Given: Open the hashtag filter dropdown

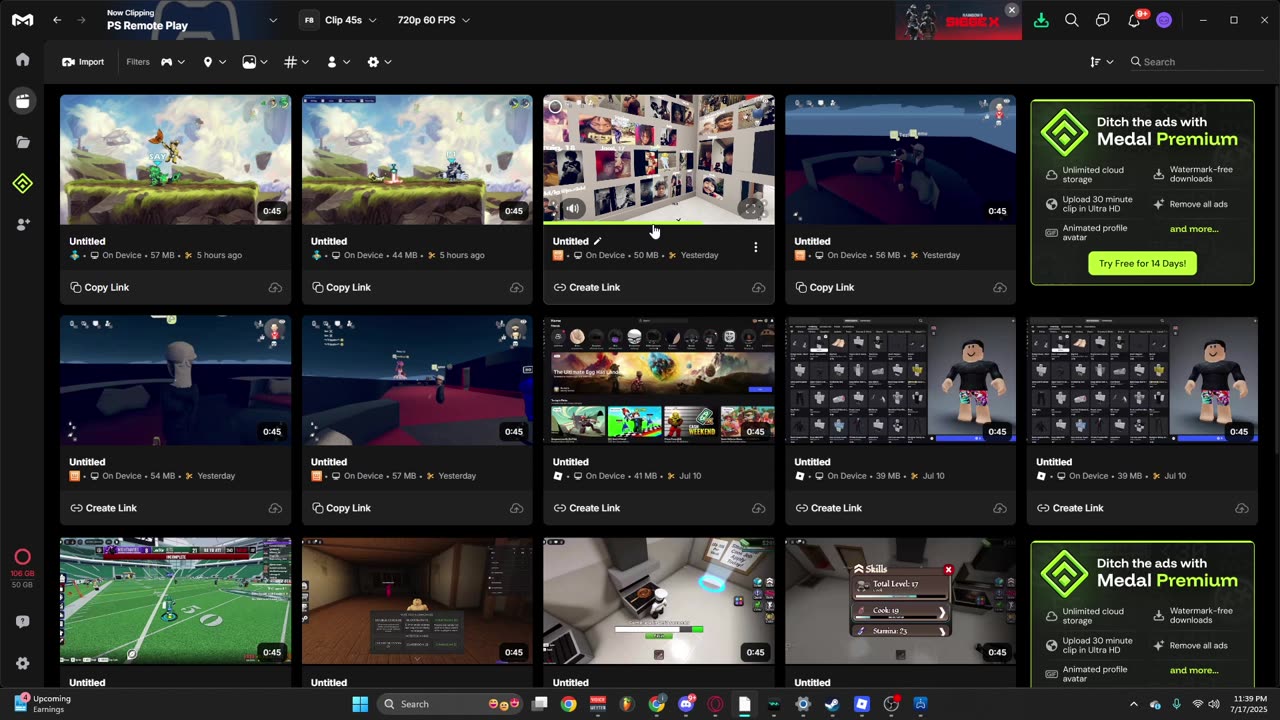Looking at the screenshot, I should coord(296,62).
